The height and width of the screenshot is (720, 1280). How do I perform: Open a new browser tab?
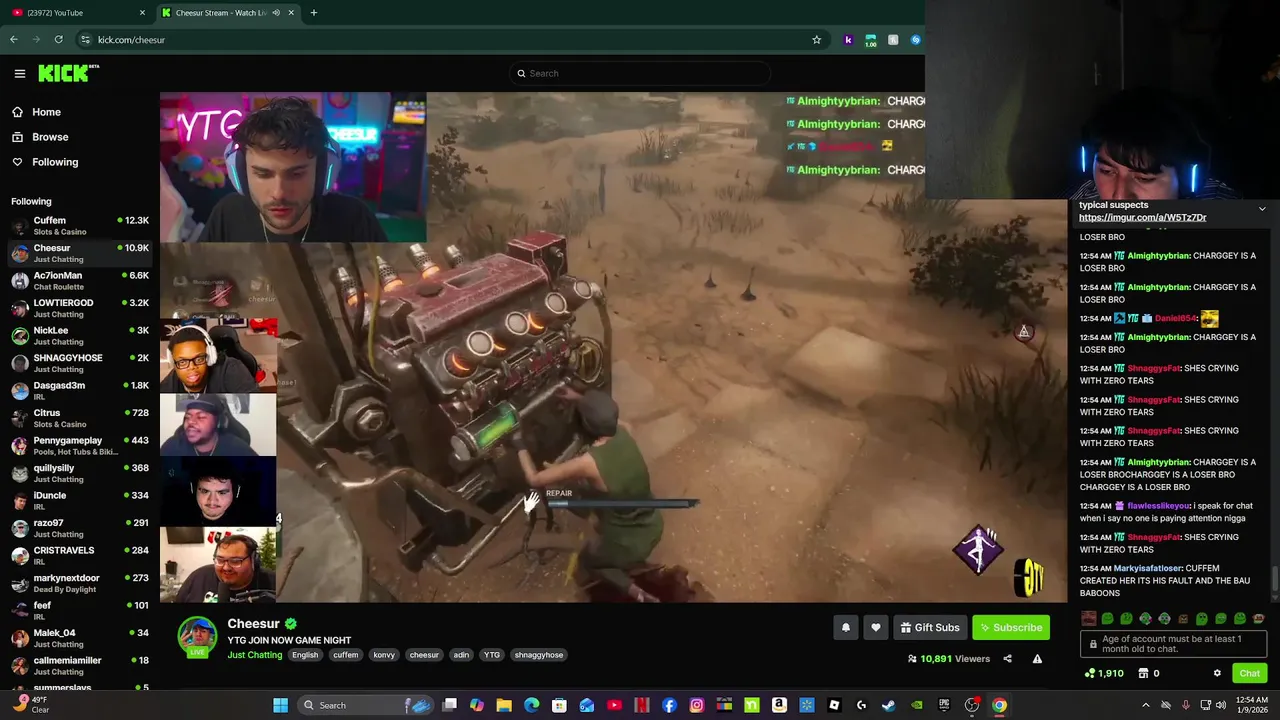(314, 13)
